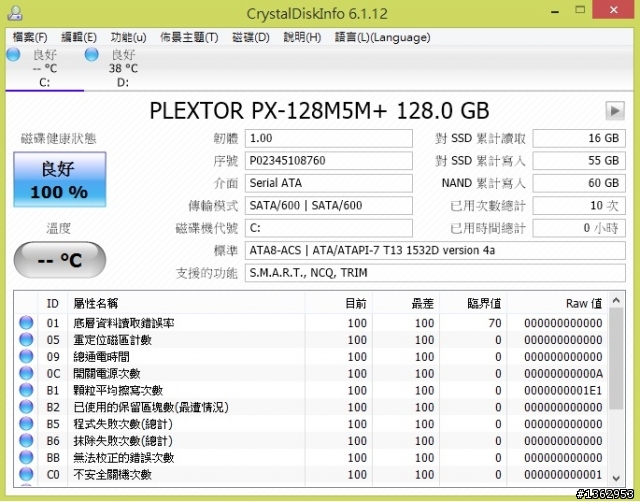Viewport: 640px width, 502px height.
Task: Select the row 無法校正的錯誤次數
Action: tap(312, 458)
